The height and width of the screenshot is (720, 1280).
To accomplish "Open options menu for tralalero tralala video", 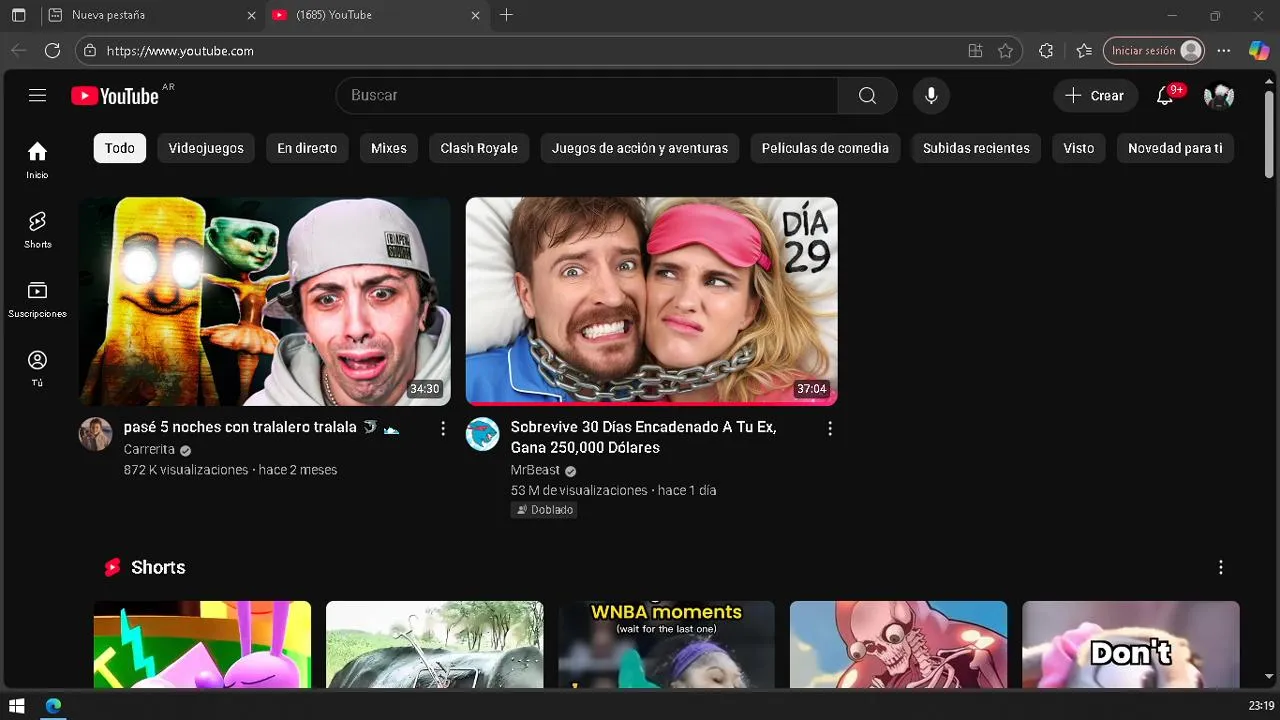I will (x=442, y=428).
